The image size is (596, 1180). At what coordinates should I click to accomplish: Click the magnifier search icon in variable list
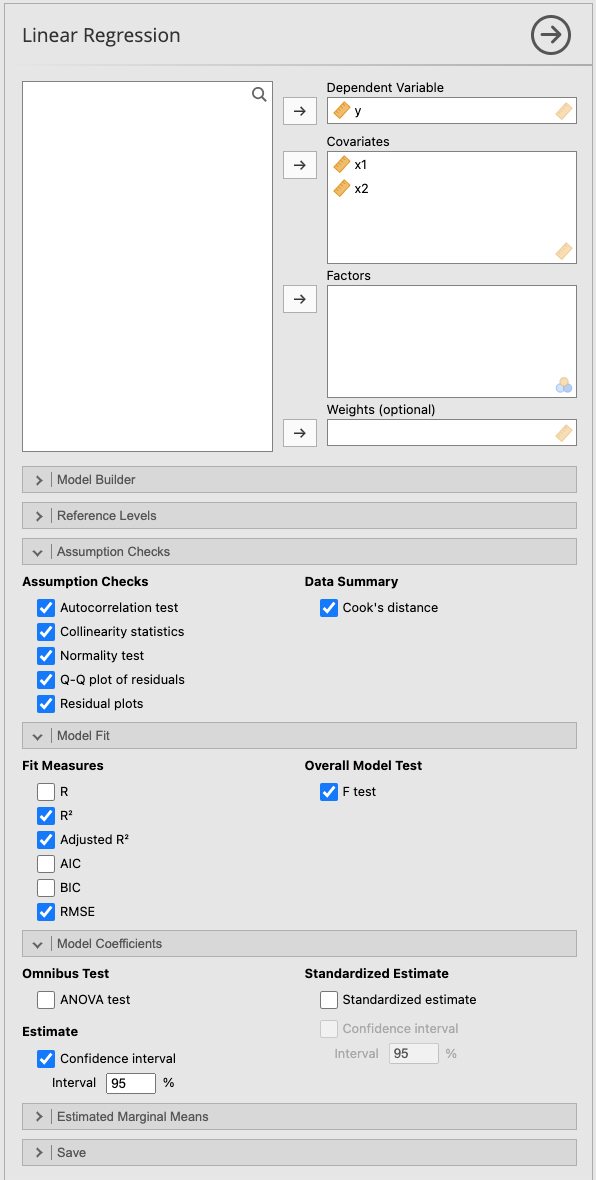click(x=259, y=94)
